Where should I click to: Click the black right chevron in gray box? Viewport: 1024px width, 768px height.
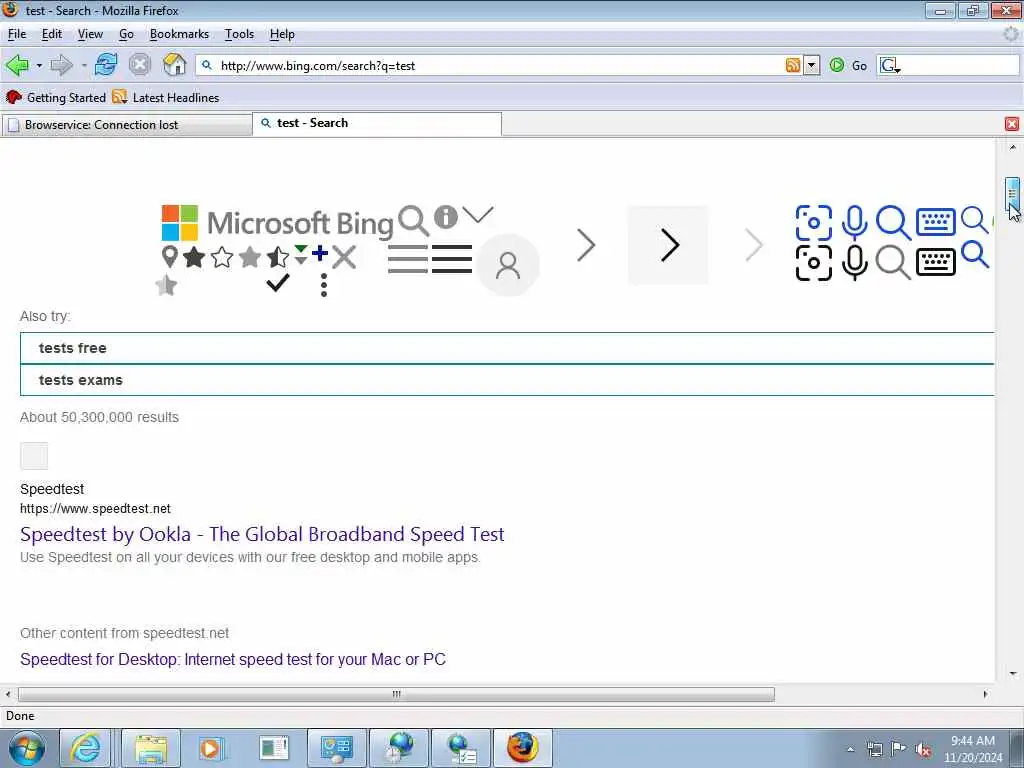(668, 245)
